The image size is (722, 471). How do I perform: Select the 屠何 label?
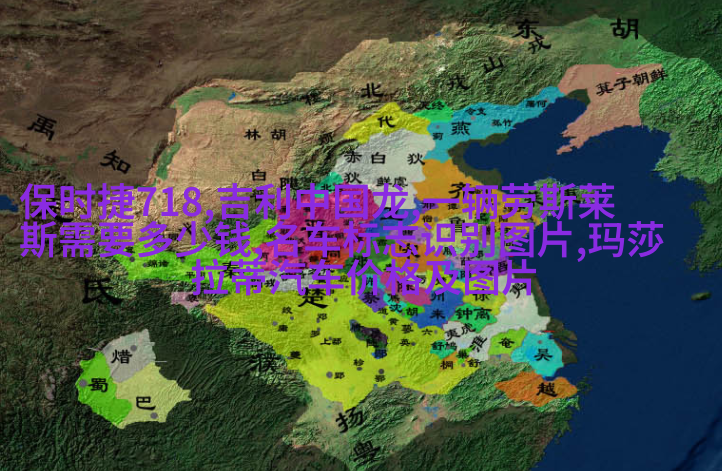[x=536, y=104]
